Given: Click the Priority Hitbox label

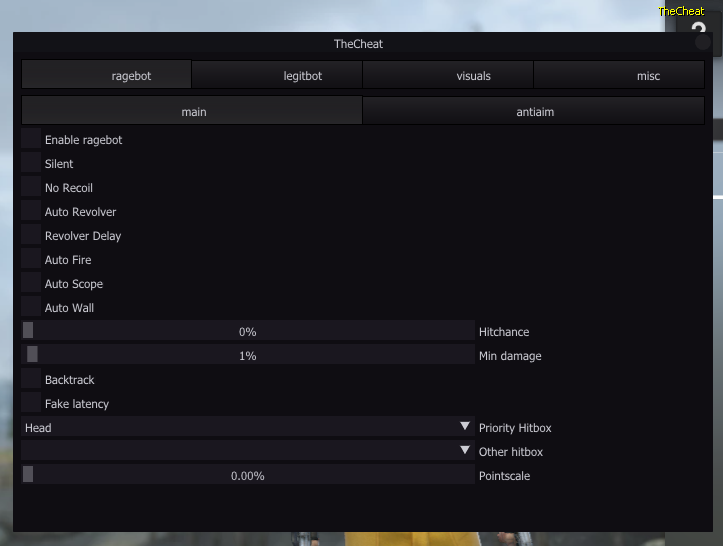Looking at the screenshot, I should click(515, 428).
